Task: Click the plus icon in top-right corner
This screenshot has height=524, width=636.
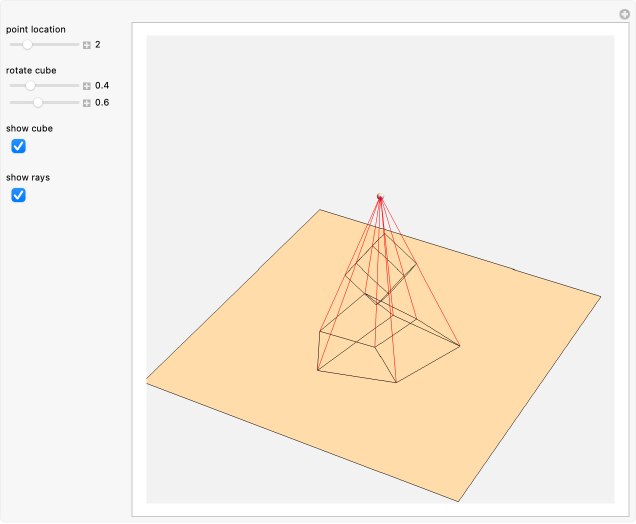Action: 624,14
